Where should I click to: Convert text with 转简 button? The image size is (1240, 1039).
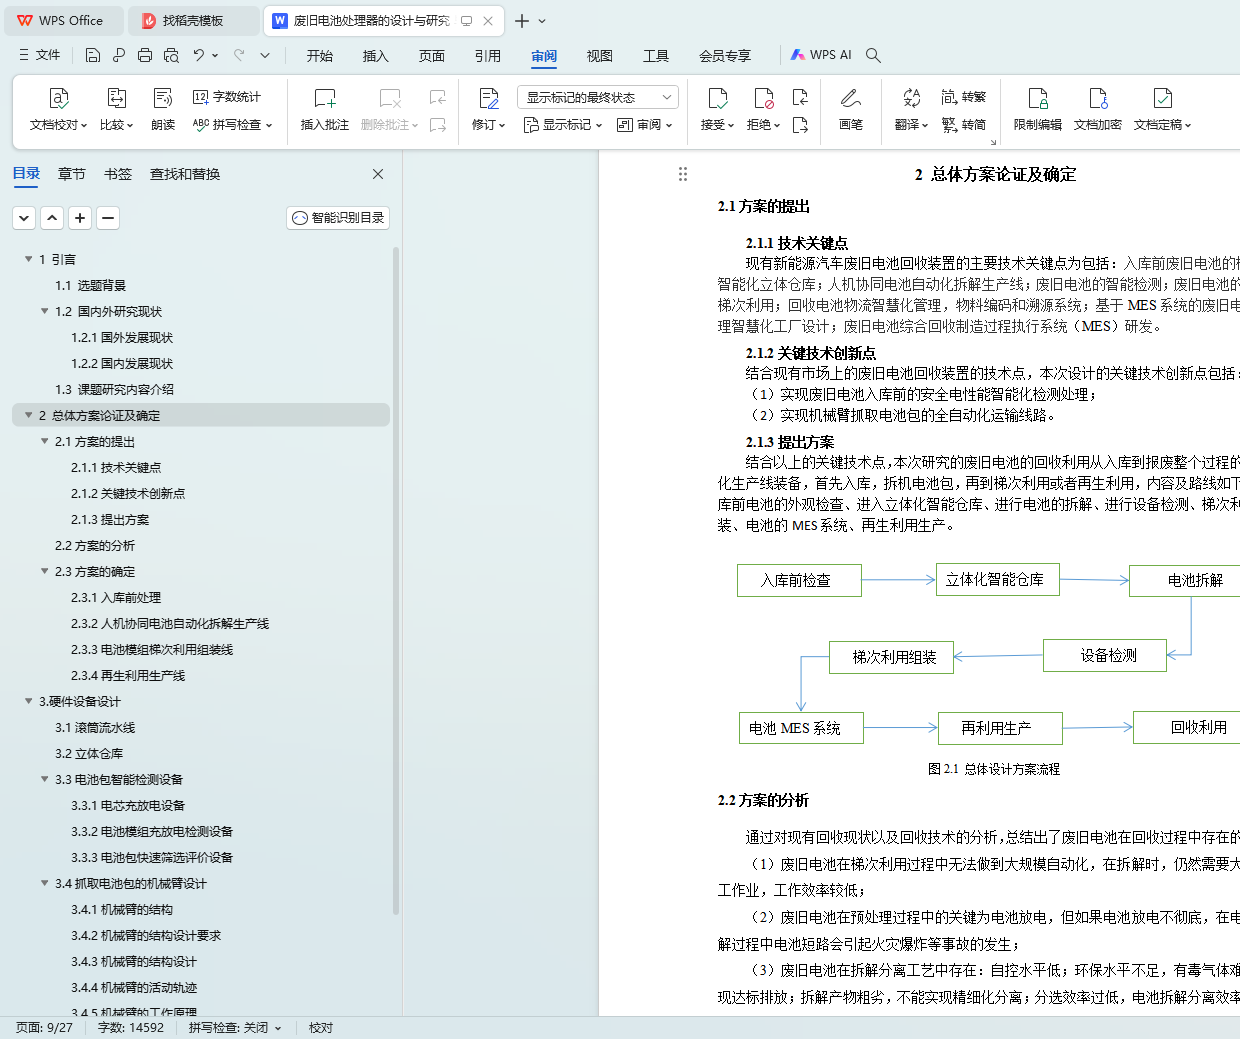point(964,125)
